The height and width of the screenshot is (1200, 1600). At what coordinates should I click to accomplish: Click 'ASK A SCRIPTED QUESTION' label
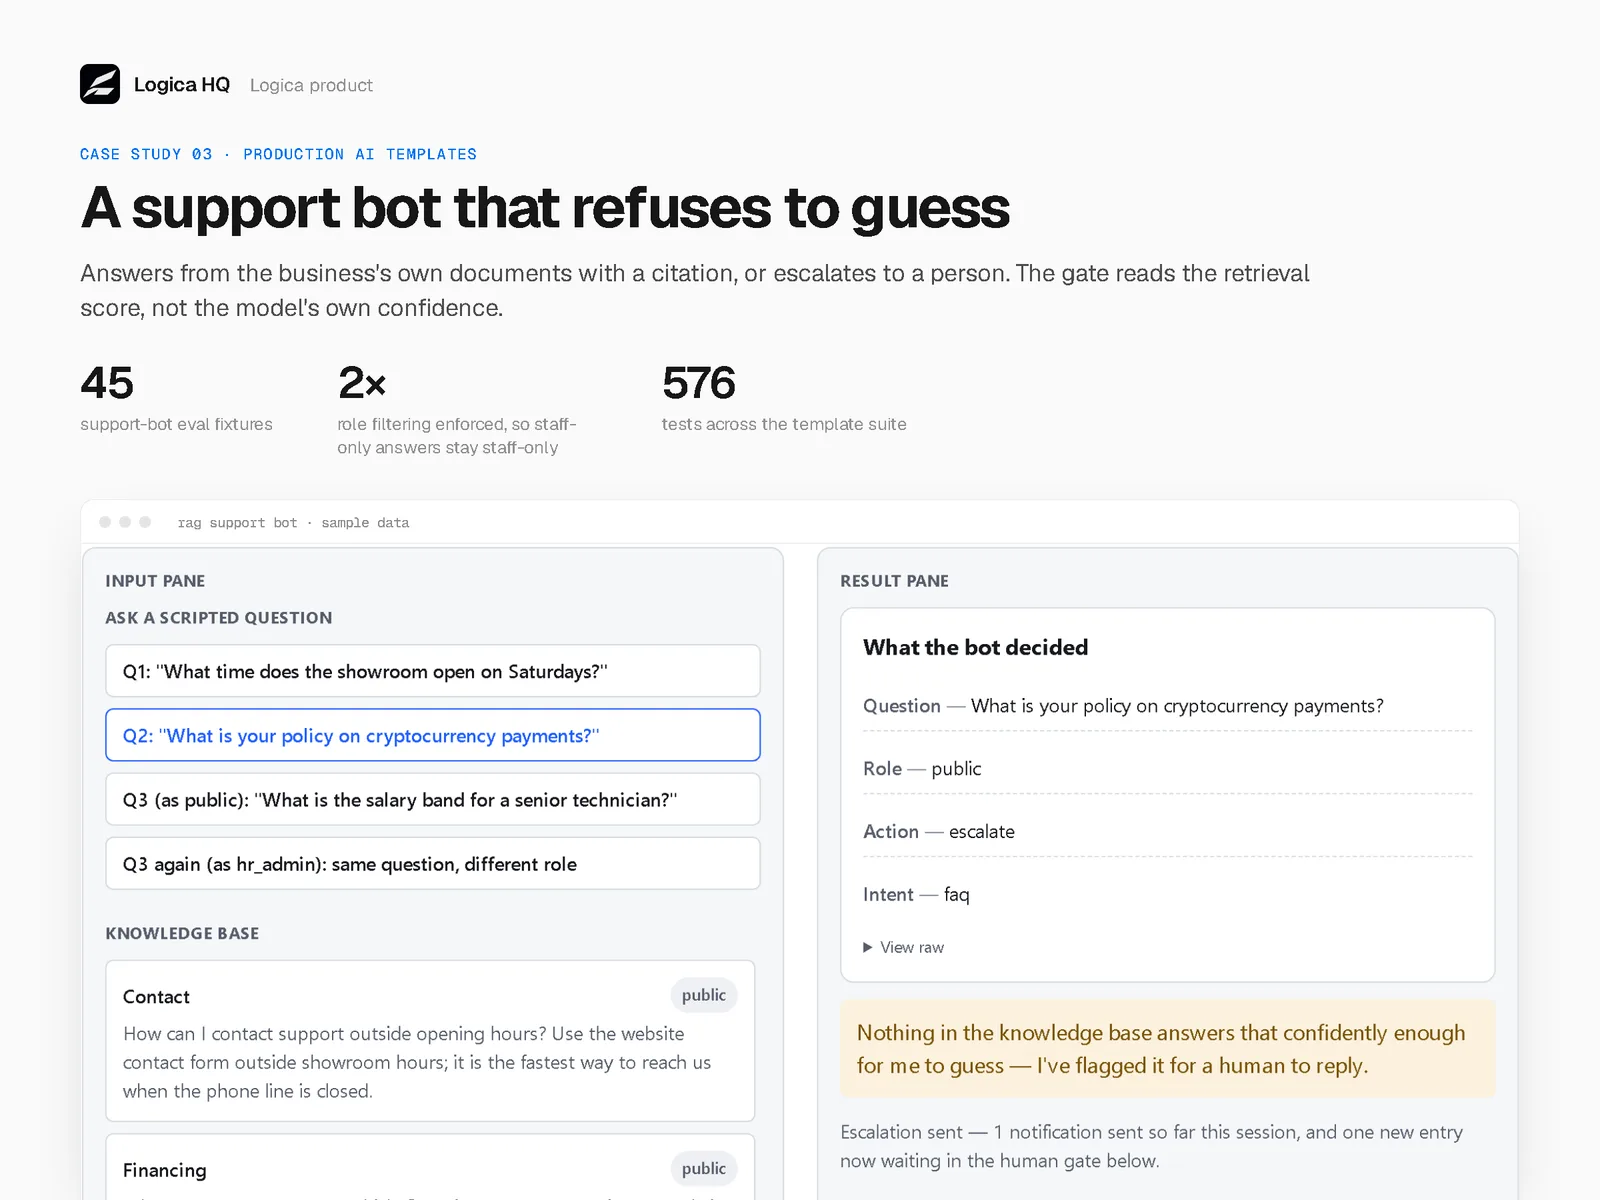pos(219,618)
